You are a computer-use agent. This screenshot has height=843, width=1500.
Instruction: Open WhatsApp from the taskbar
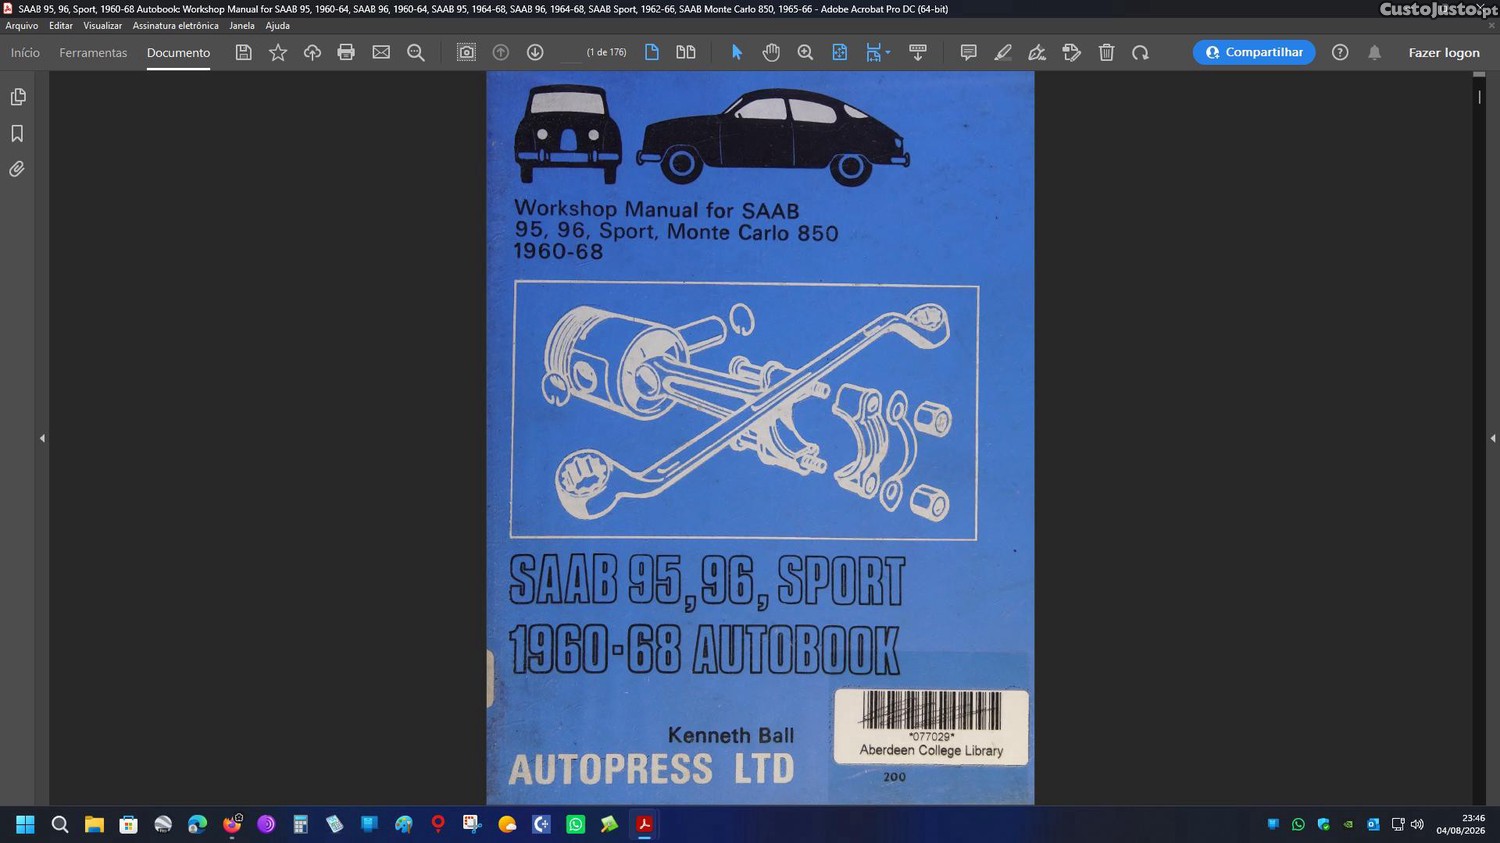[576, 825]
